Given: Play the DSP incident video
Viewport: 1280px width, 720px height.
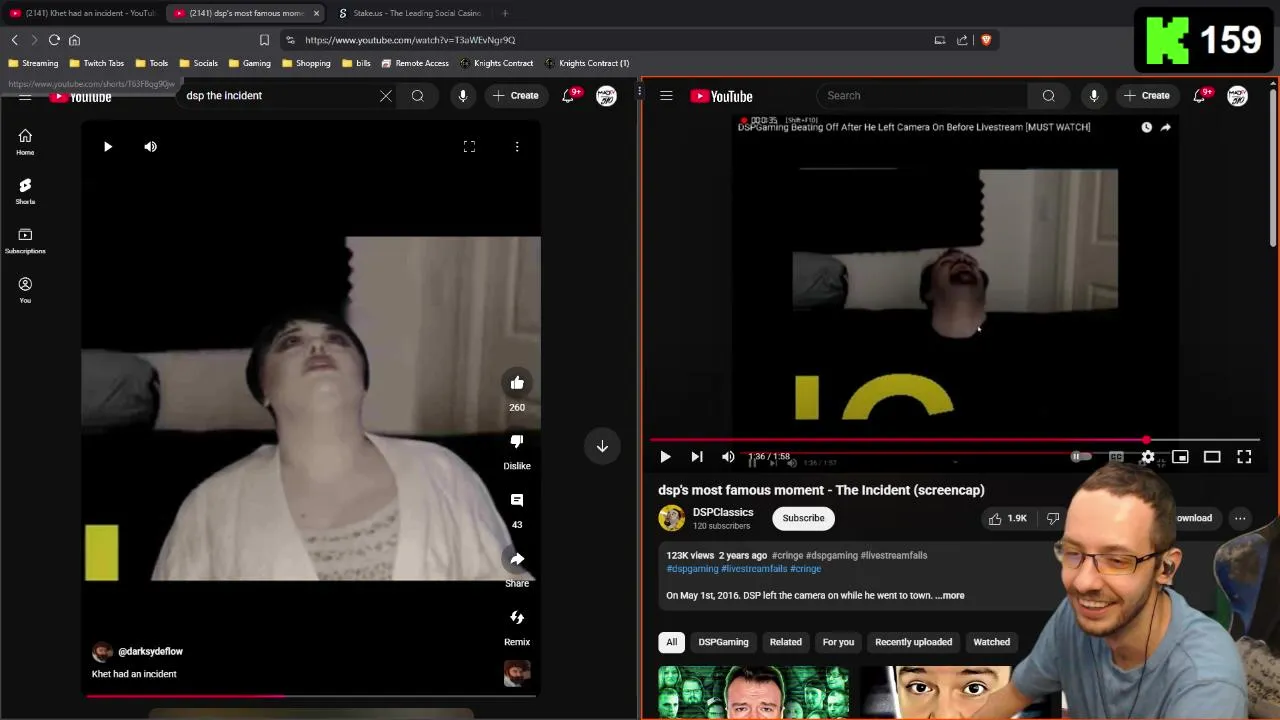Looking at the screenshot, I should (x=665, y=457).
